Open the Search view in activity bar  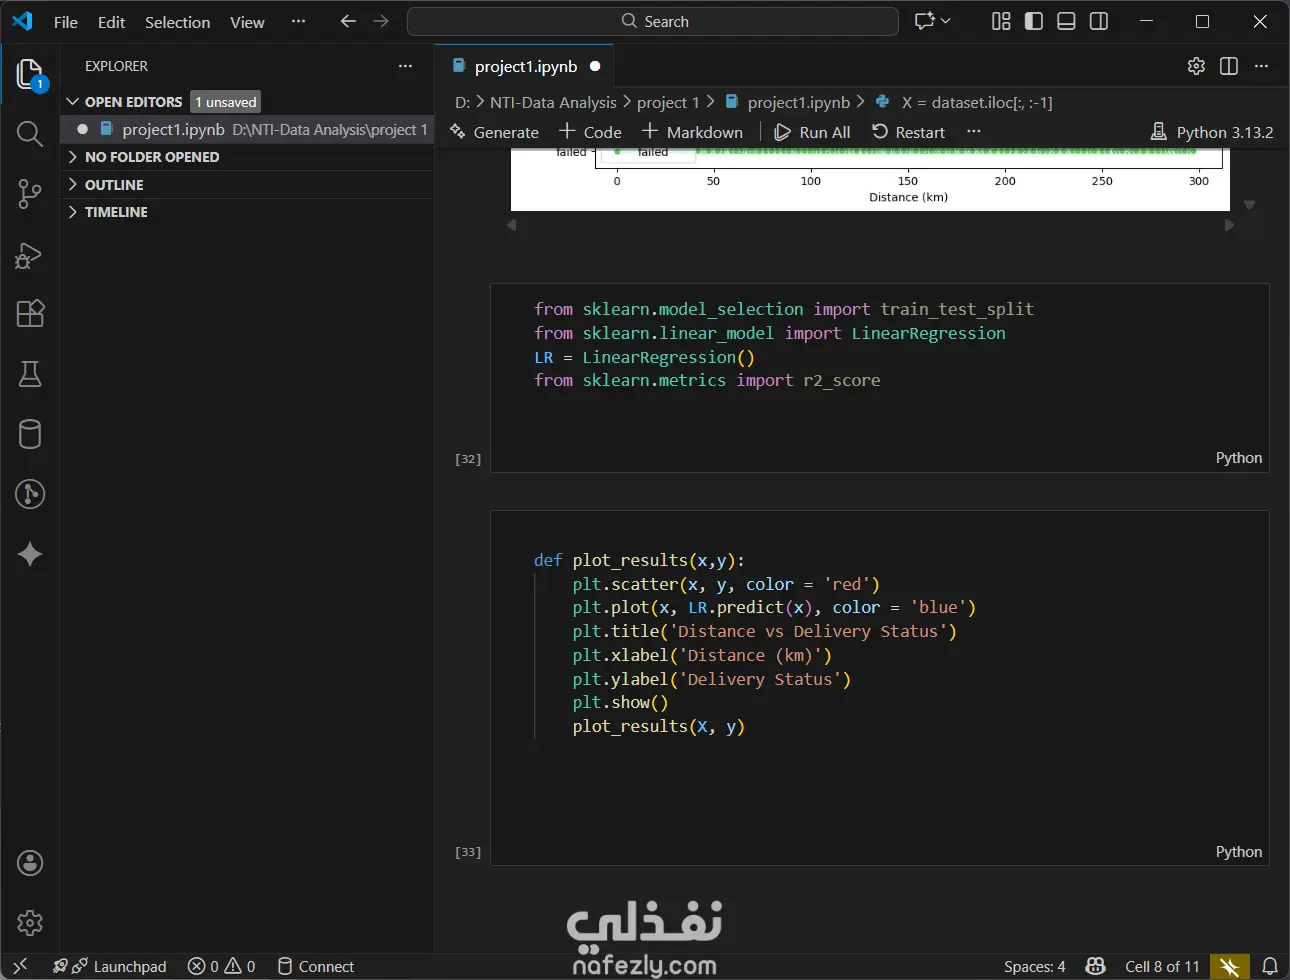point(30,134)
